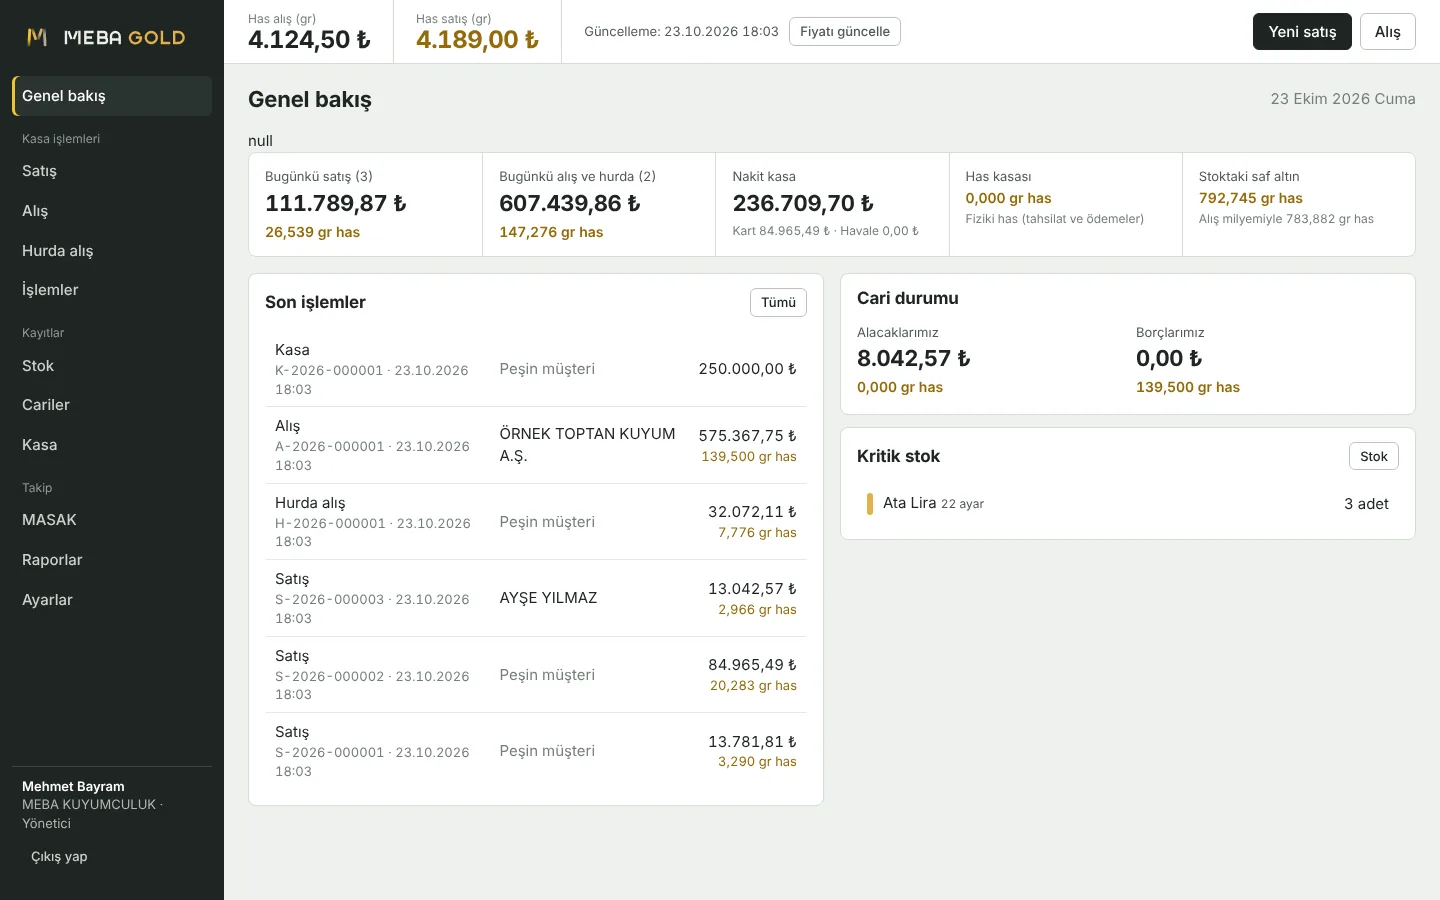Click the Alış button in top bar
The height and width of the screenshot is (900, 1440).
pos(1388,32)
